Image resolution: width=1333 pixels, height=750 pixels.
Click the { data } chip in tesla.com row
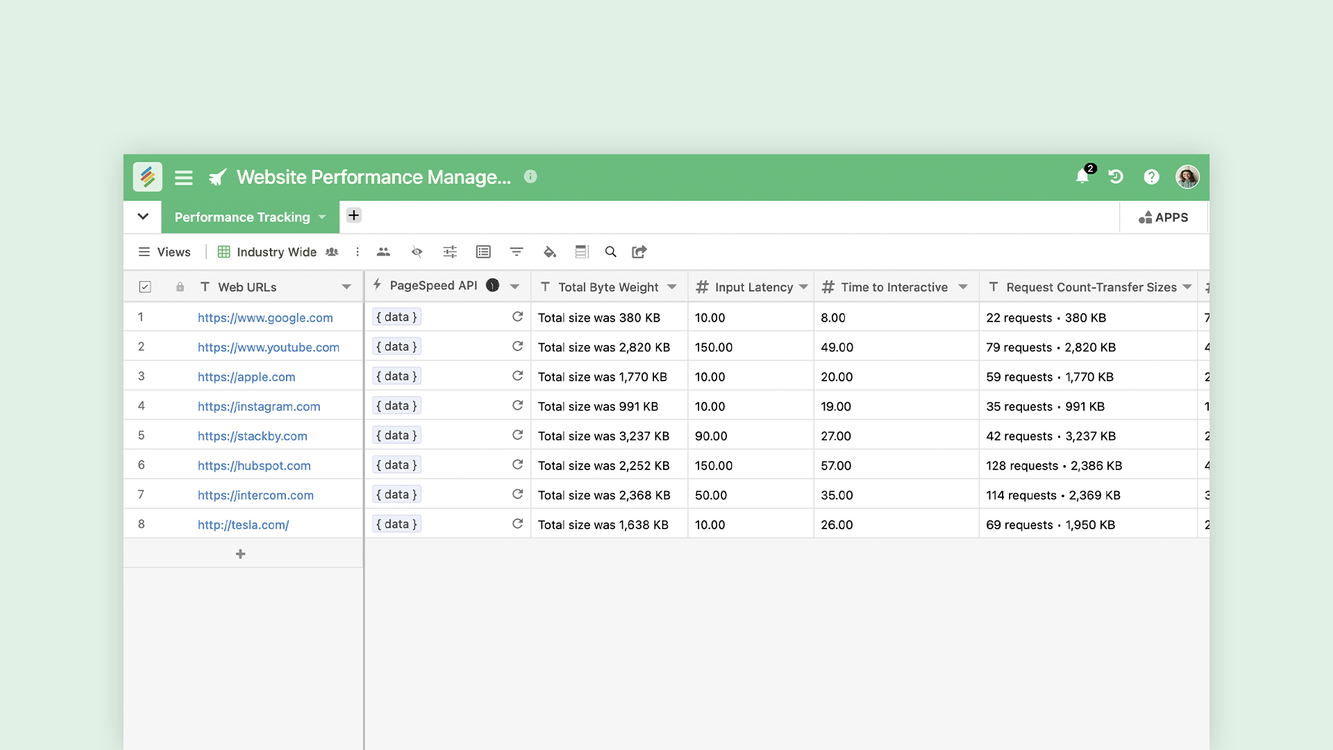[x=397, y=524]
